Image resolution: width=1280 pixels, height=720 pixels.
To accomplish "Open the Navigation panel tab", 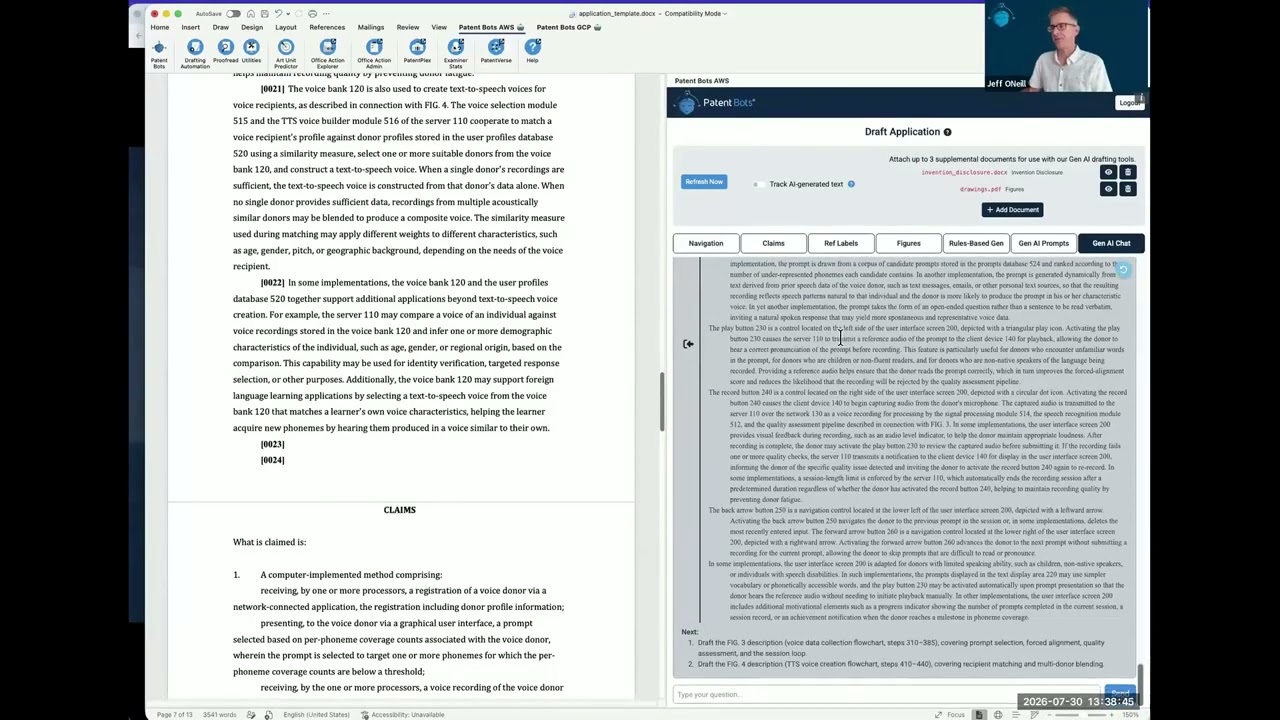I will click(x=706, y=243).
